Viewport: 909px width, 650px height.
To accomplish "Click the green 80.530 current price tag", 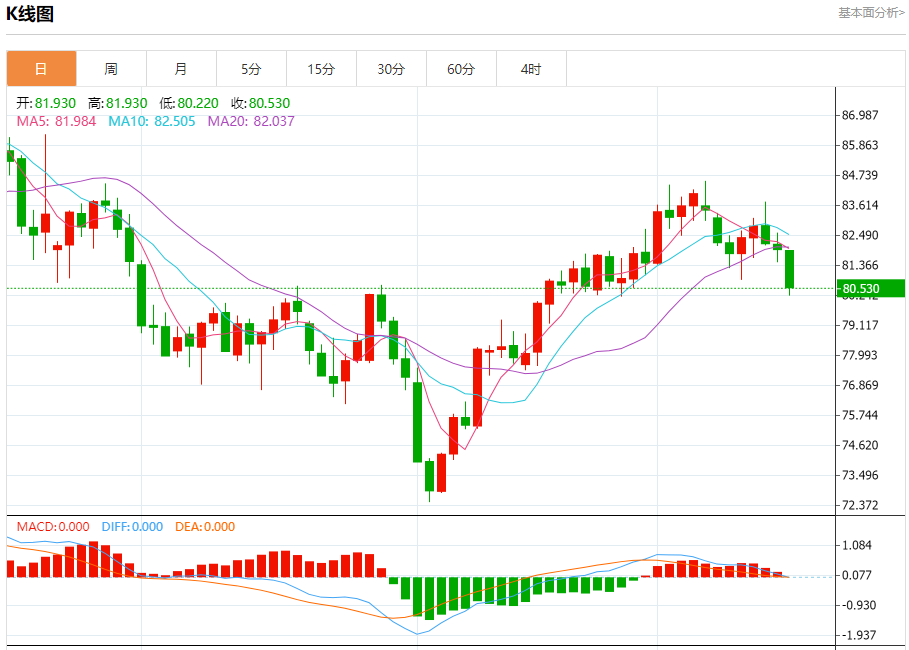I will 859,289.
